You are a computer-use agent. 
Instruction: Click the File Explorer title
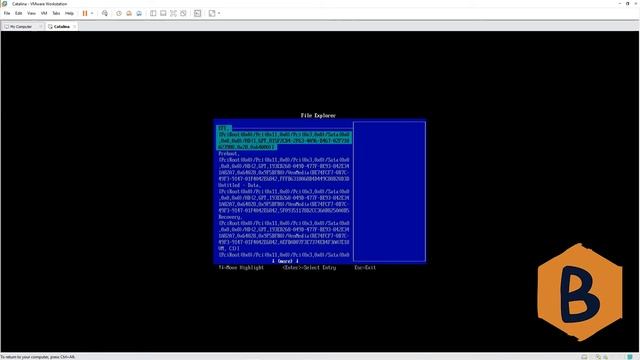(318, 116)
